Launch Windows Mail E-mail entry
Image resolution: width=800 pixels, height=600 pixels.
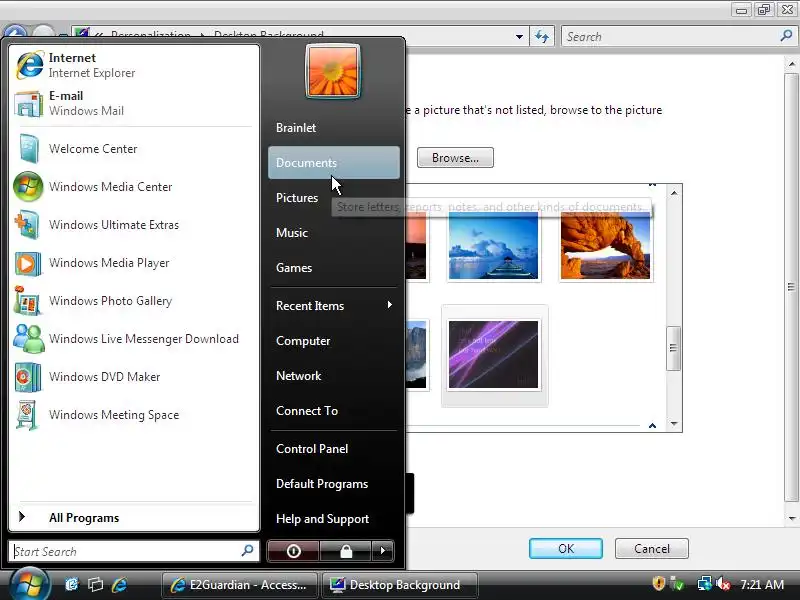[x=134, y=104]
